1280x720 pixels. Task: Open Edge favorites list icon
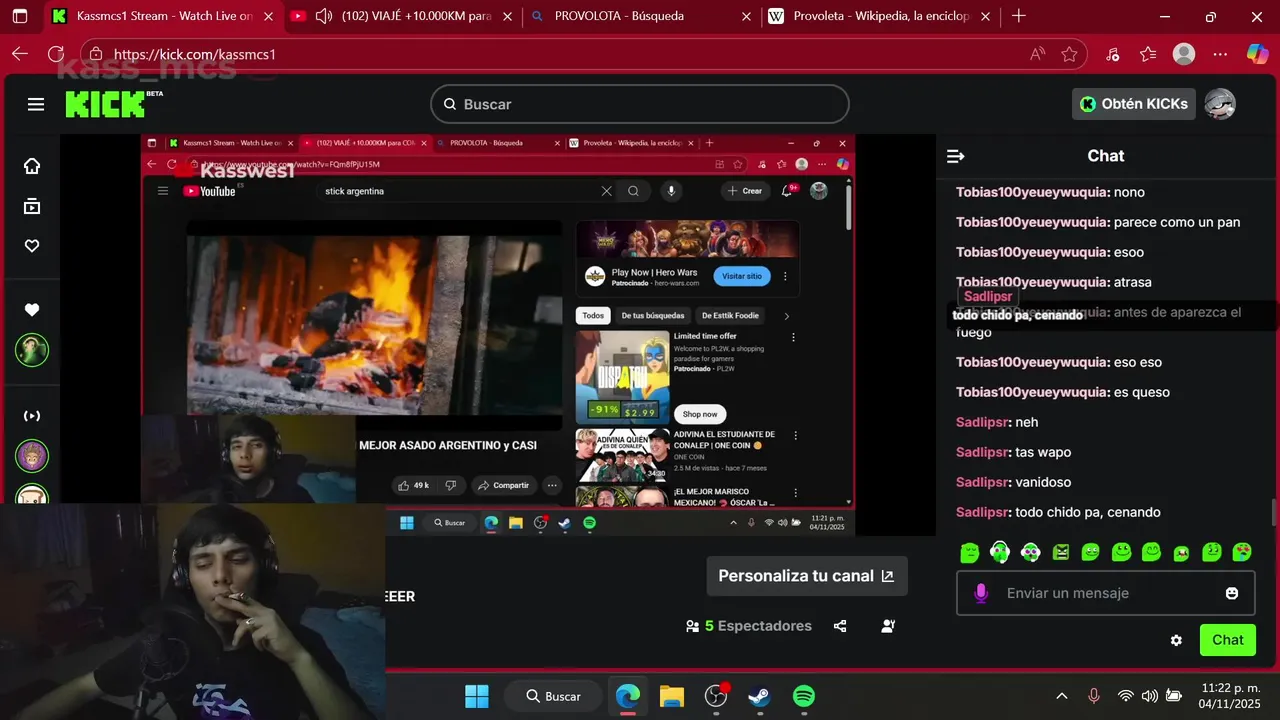[1147, 54]
